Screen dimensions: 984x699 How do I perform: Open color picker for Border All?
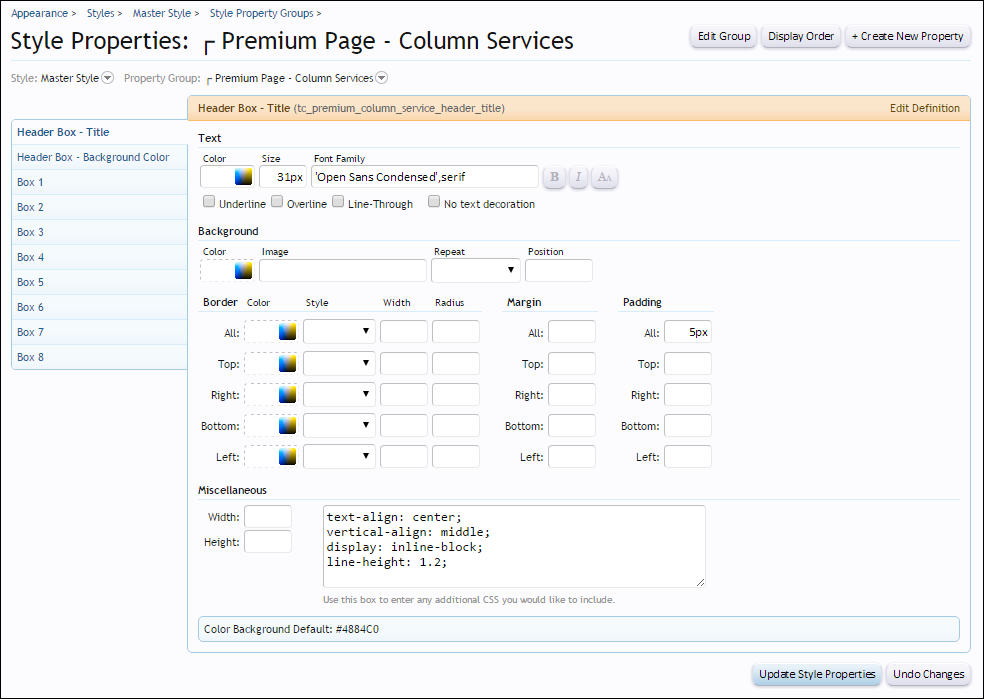pyautogui.click(x=288, y=332)
